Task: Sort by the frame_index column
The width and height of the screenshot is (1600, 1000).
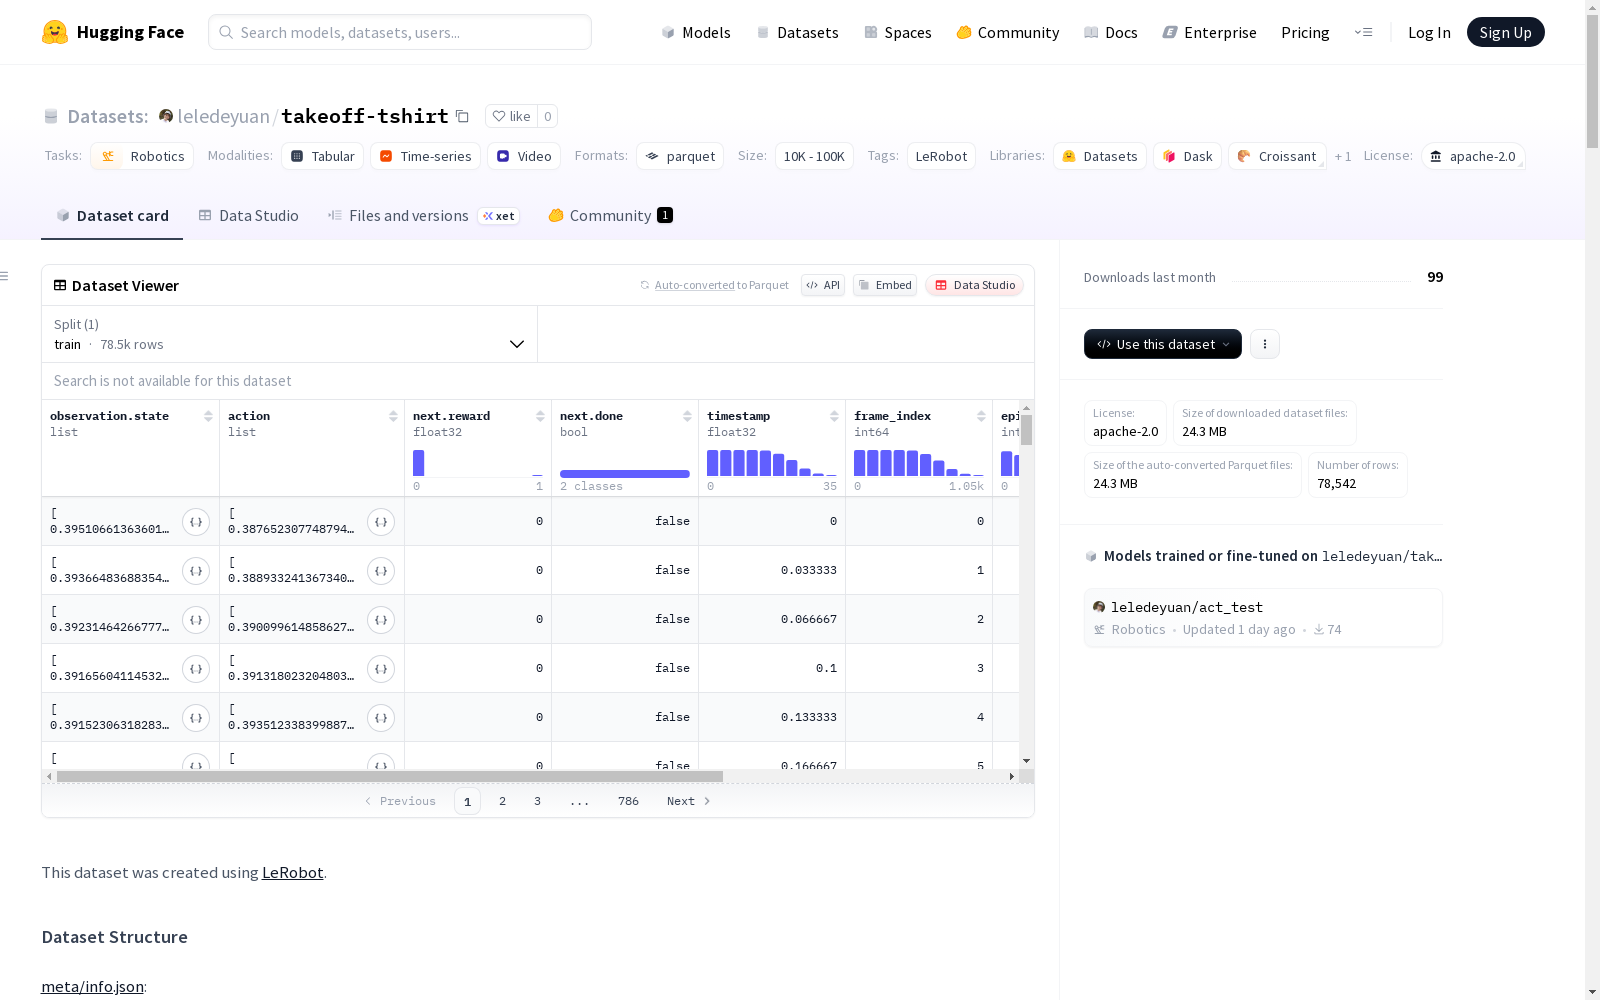Action: click(x=981, y=416)
